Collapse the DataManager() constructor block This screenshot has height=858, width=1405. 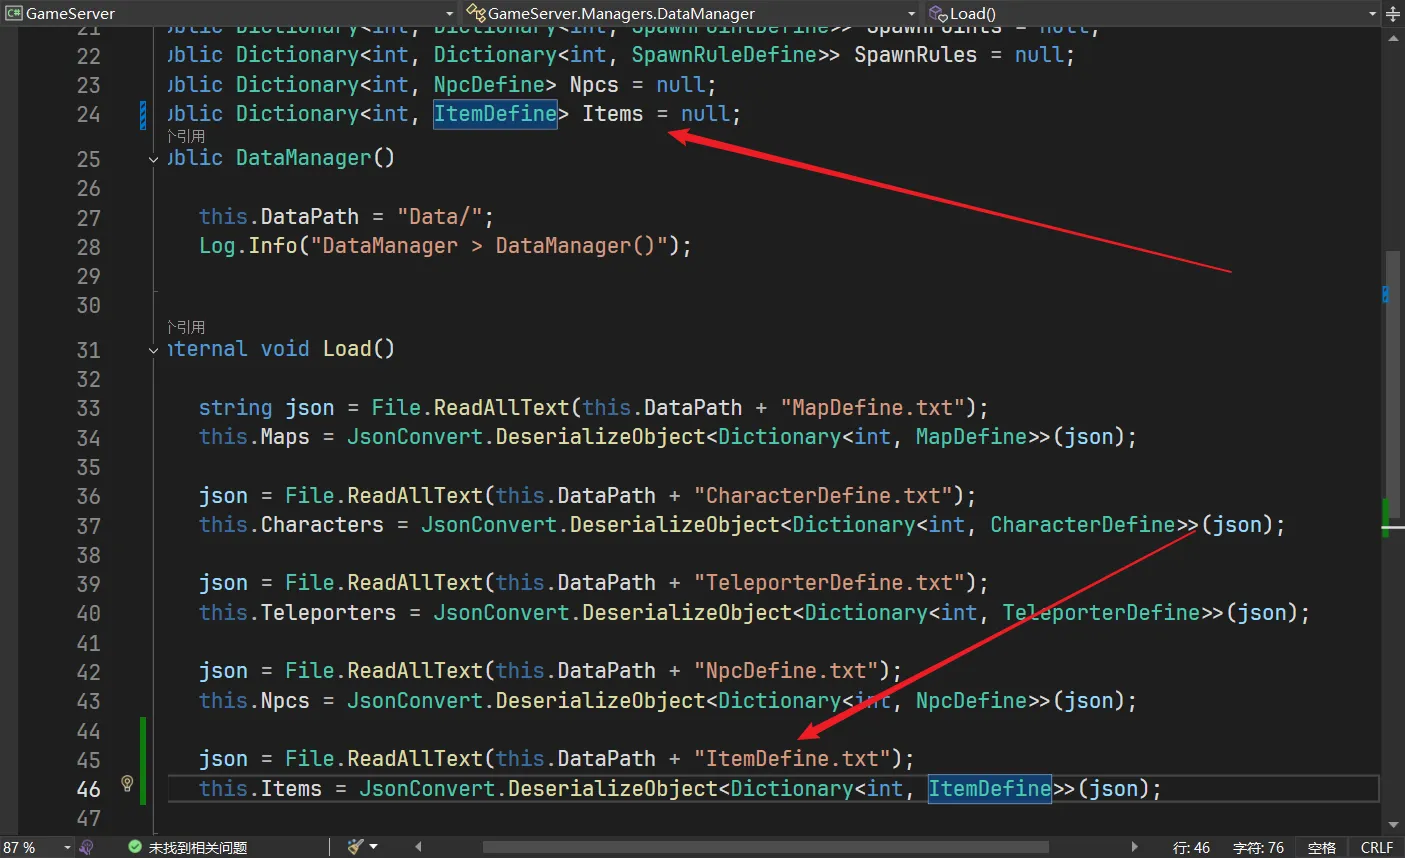click(153, 159)
